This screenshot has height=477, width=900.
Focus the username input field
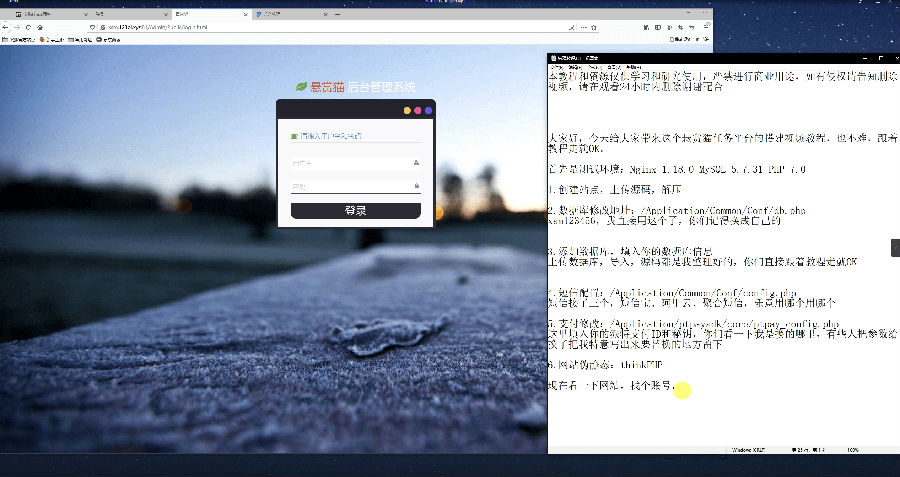tap(355, 164)
